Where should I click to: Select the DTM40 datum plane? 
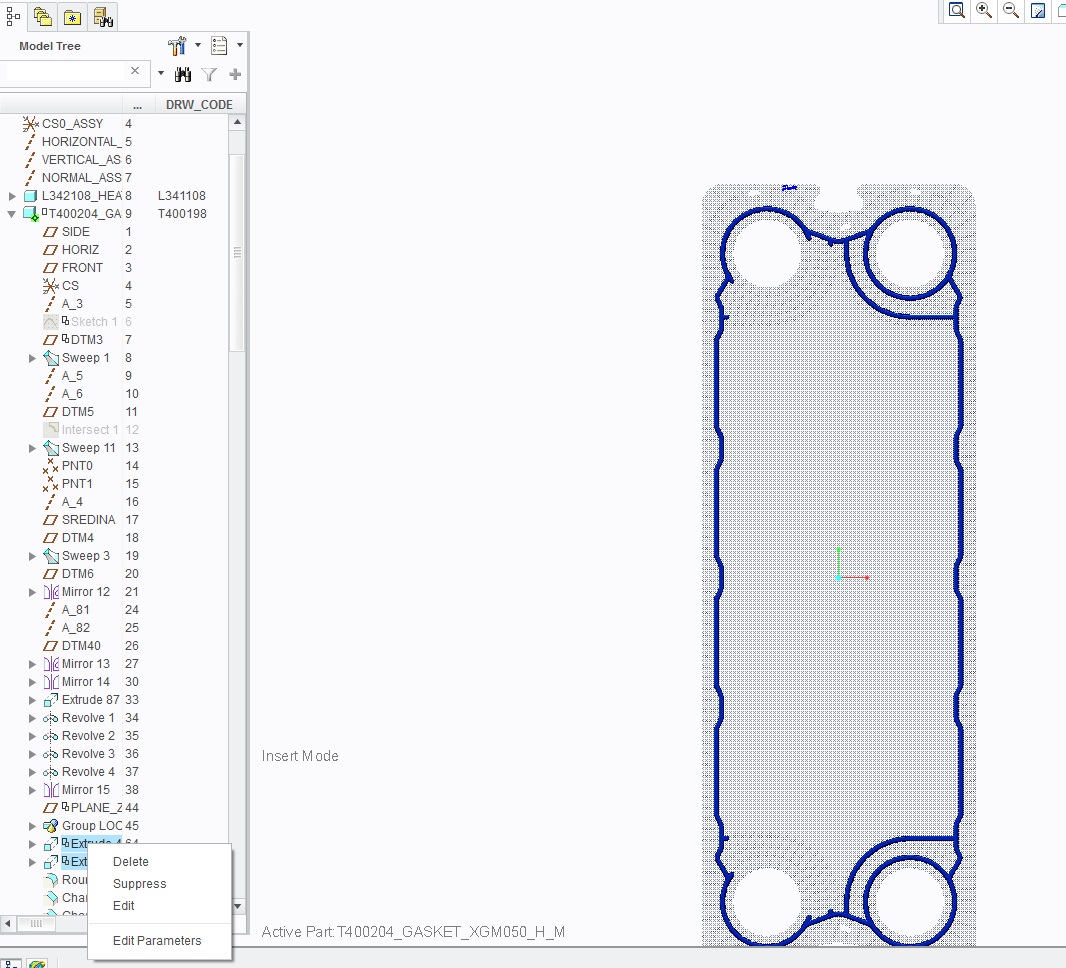coord(81,646)
